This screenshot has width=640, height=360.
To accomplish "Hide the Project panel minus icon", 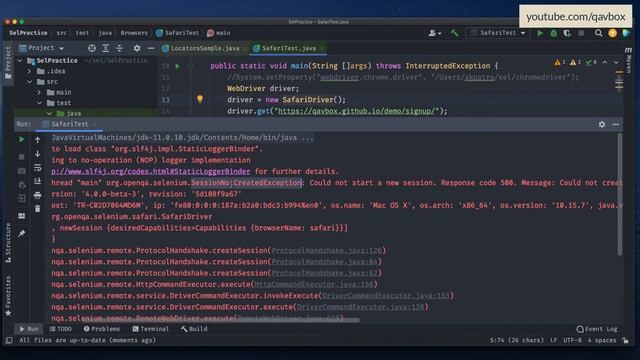I will tap(151, 48).
